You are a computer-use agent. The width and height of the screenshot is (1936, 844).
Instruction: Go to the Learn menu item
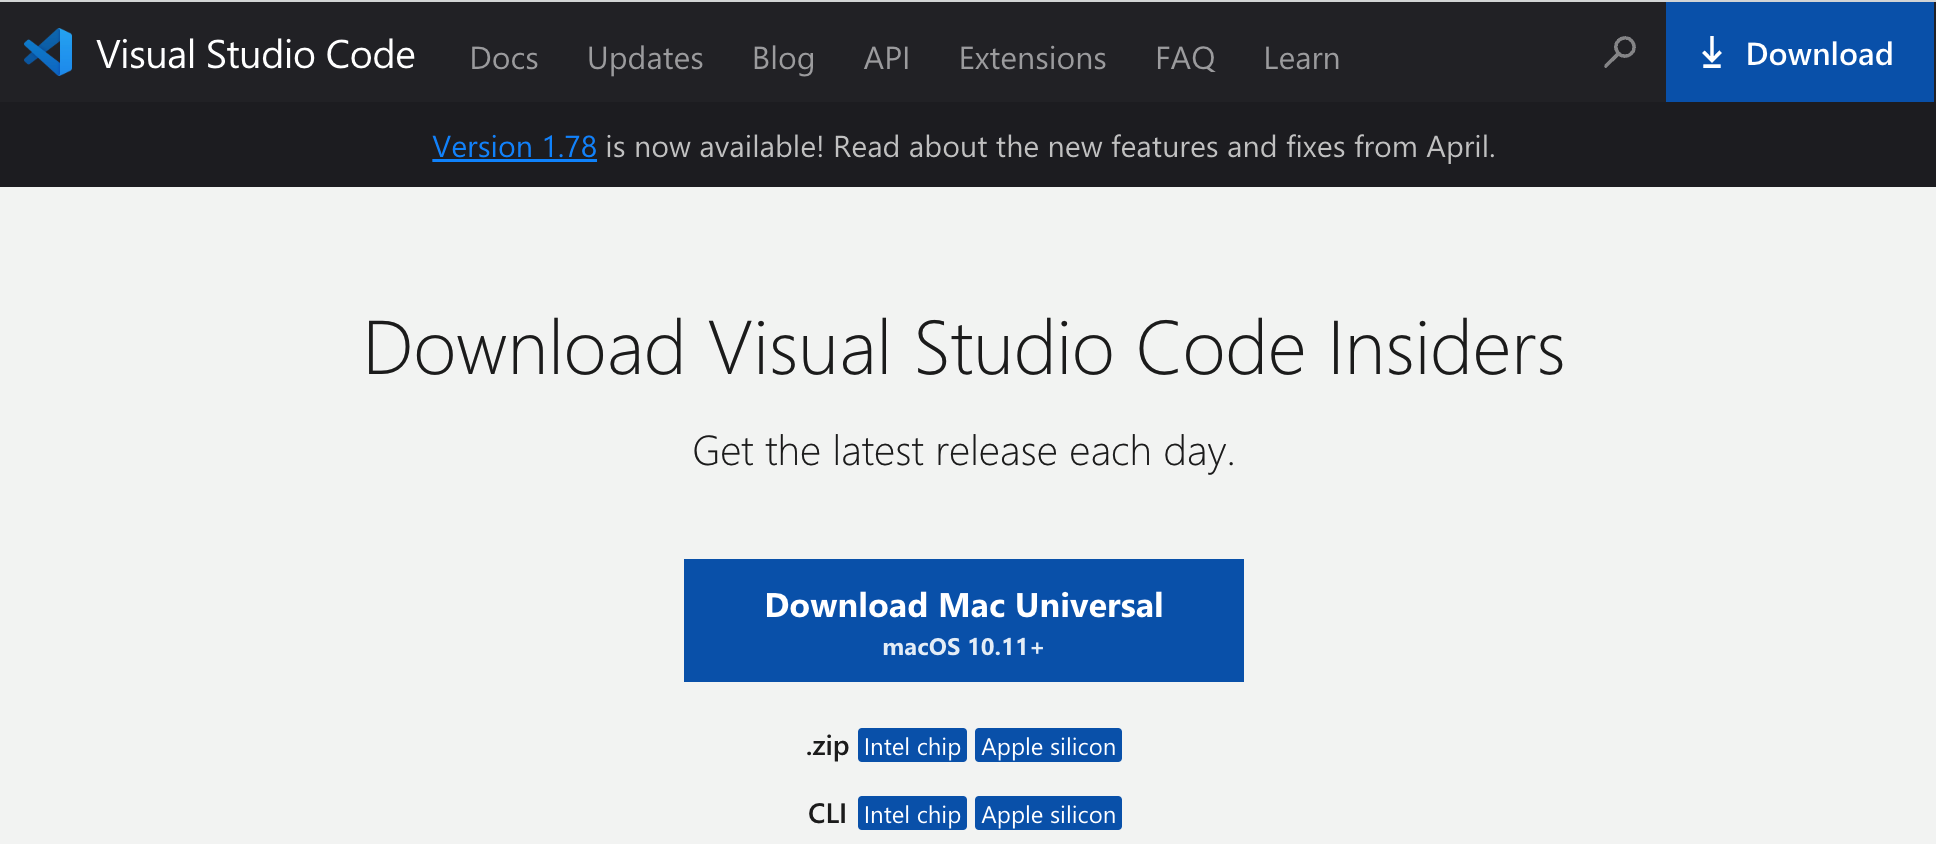tap(1301, 58)
